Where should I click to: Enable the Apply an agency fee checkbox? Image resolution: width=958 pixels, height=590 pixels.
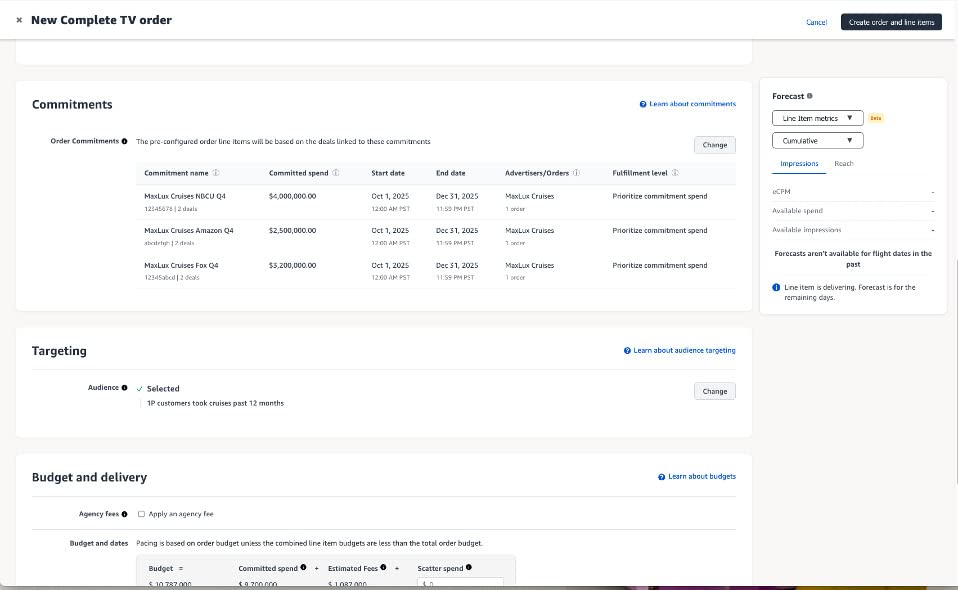point(142,514)
